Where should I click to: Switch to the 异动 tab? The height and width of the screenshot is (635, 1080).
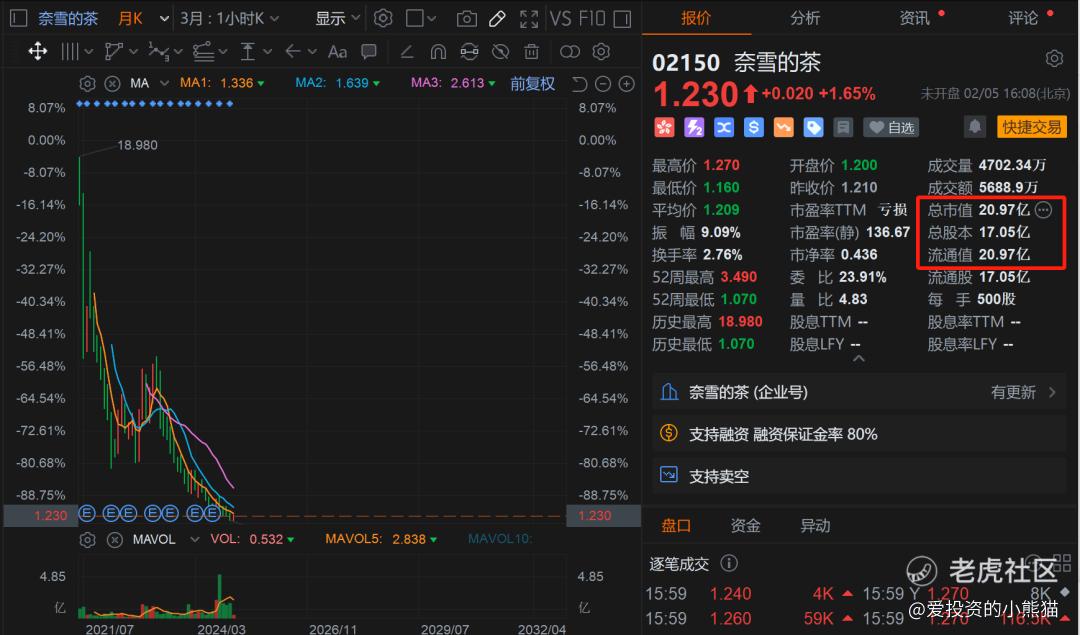click(815, 526)
